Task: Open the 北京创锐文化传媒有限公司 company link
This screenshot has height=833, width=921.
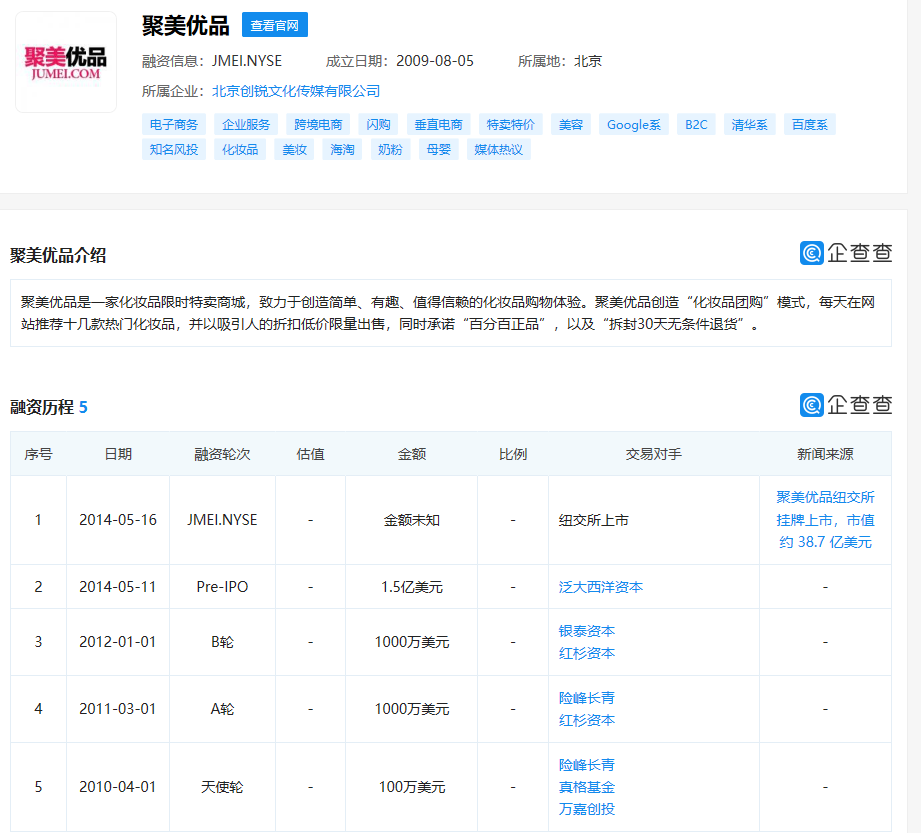Action: tap(296, 91)
